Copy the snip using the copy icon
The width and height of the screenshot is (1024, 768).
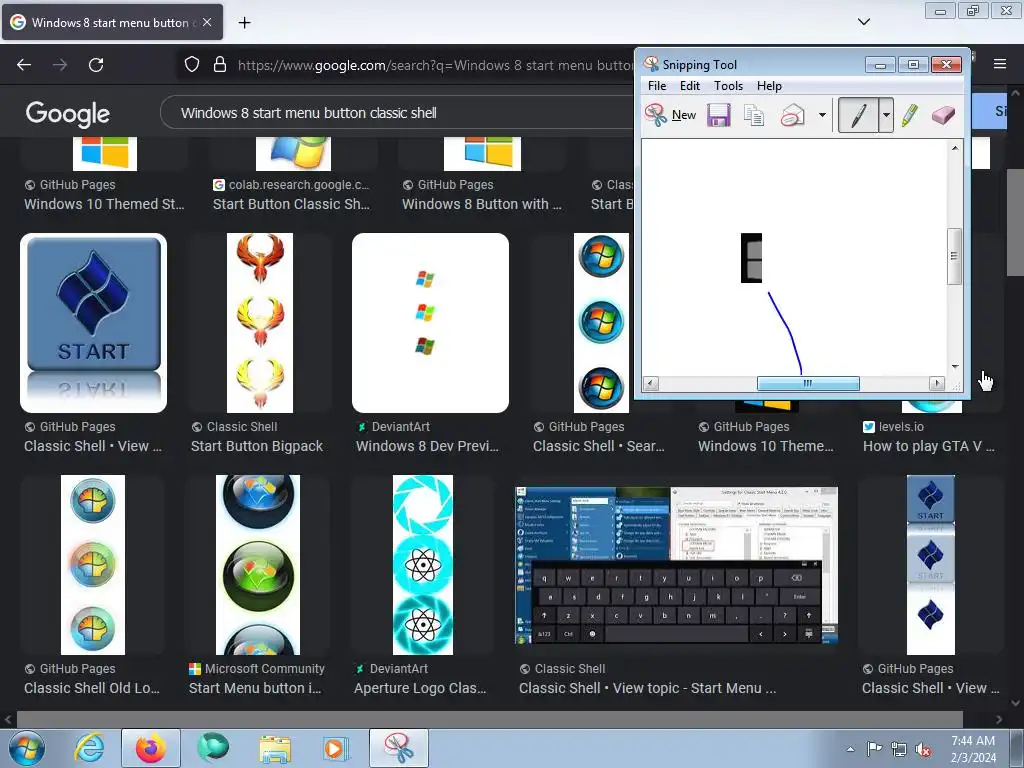click(754, 115)
